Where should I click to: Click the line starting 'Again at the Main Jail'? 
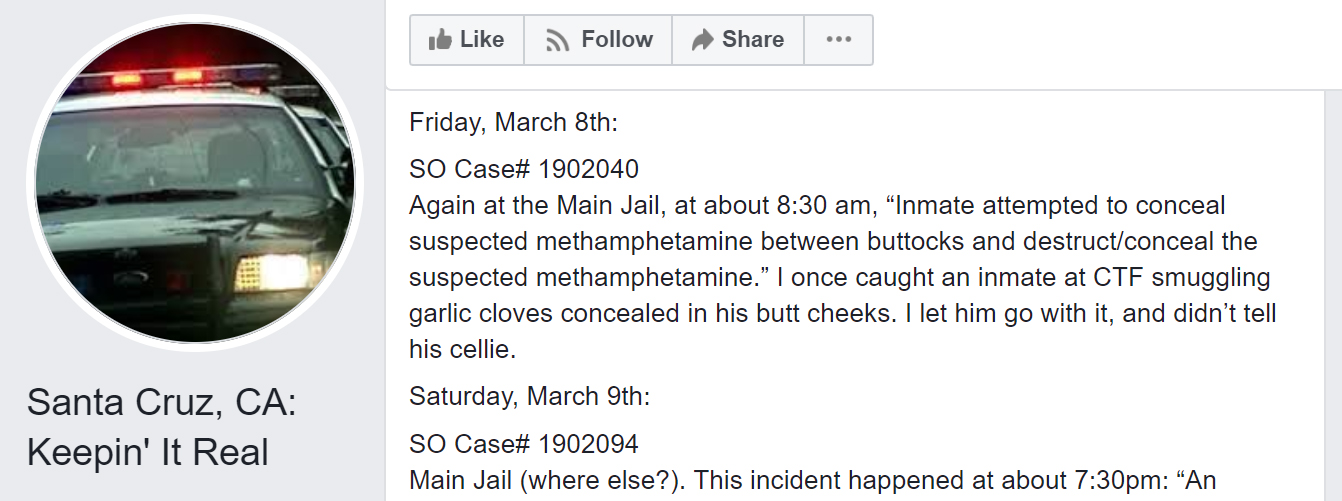click(817, 206)
